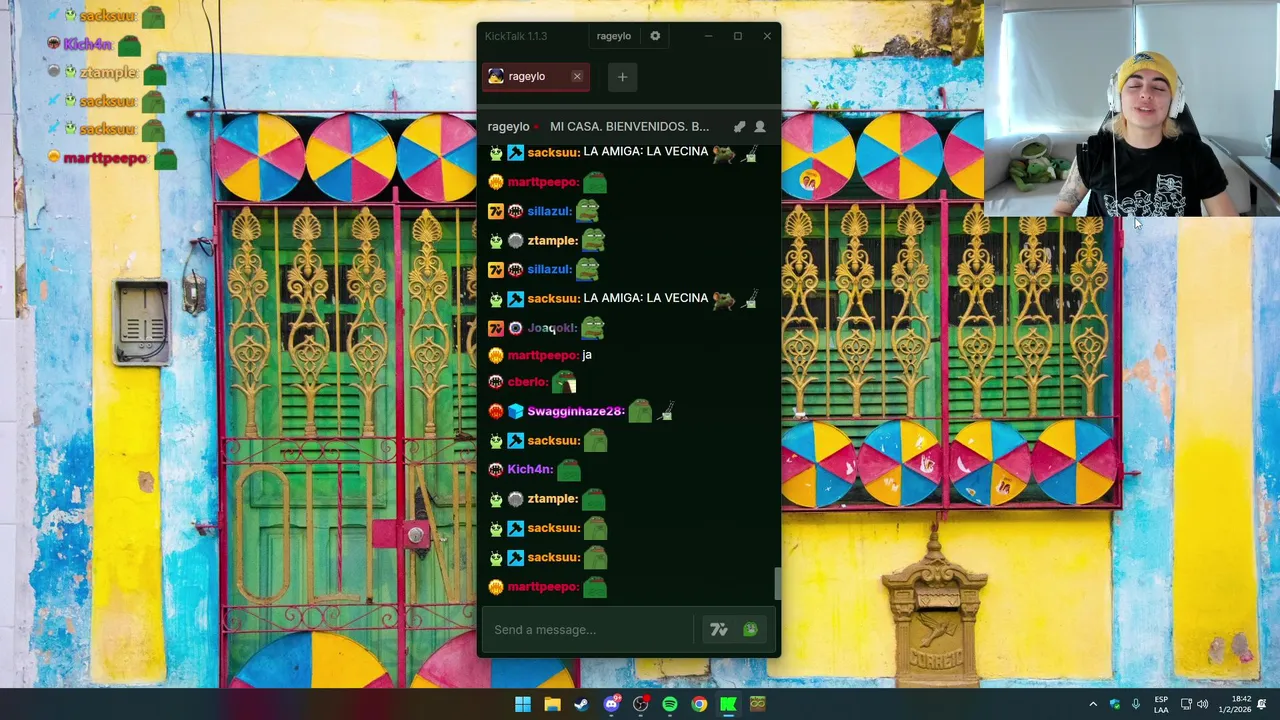Click the 7TV badge next to Joaqokl
Image resolution: width=1280 pixels, height=720 pixels.
coord(495,328)
